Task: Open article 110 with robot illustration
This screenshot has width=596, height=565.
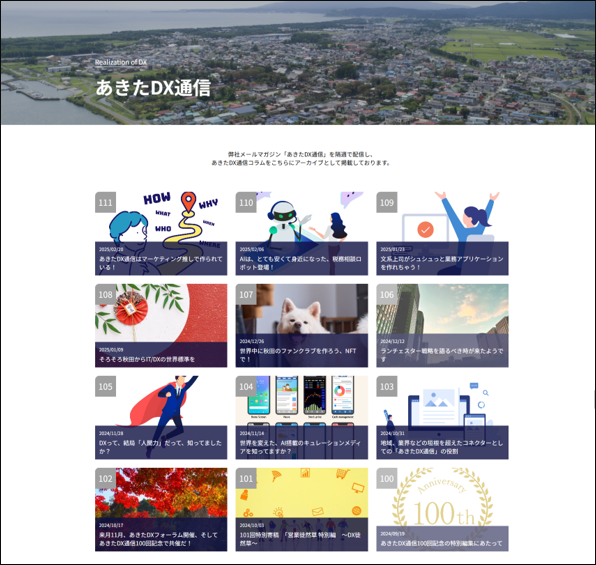Action: pyautogui.click(x=301, y=233)
